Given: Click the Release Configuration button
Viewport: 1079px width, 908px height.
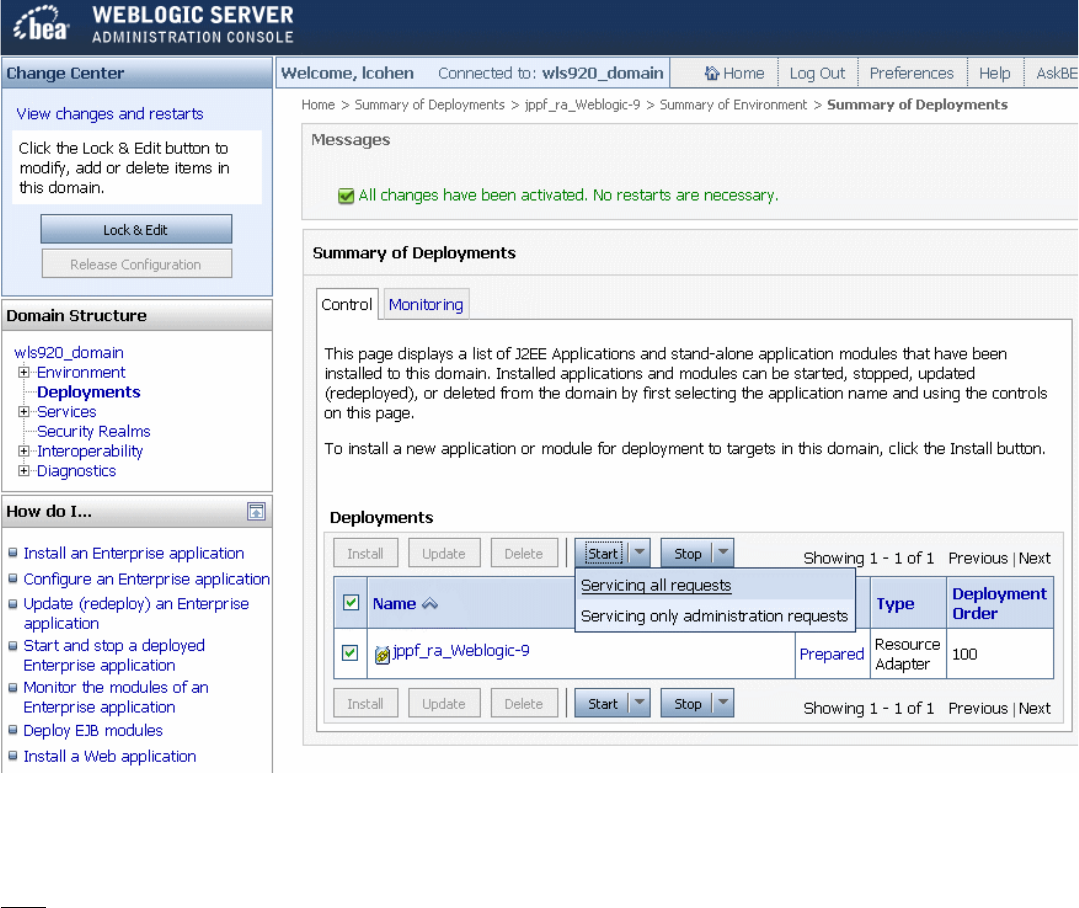Looking at the screenshot, I should tap(136, 264).
